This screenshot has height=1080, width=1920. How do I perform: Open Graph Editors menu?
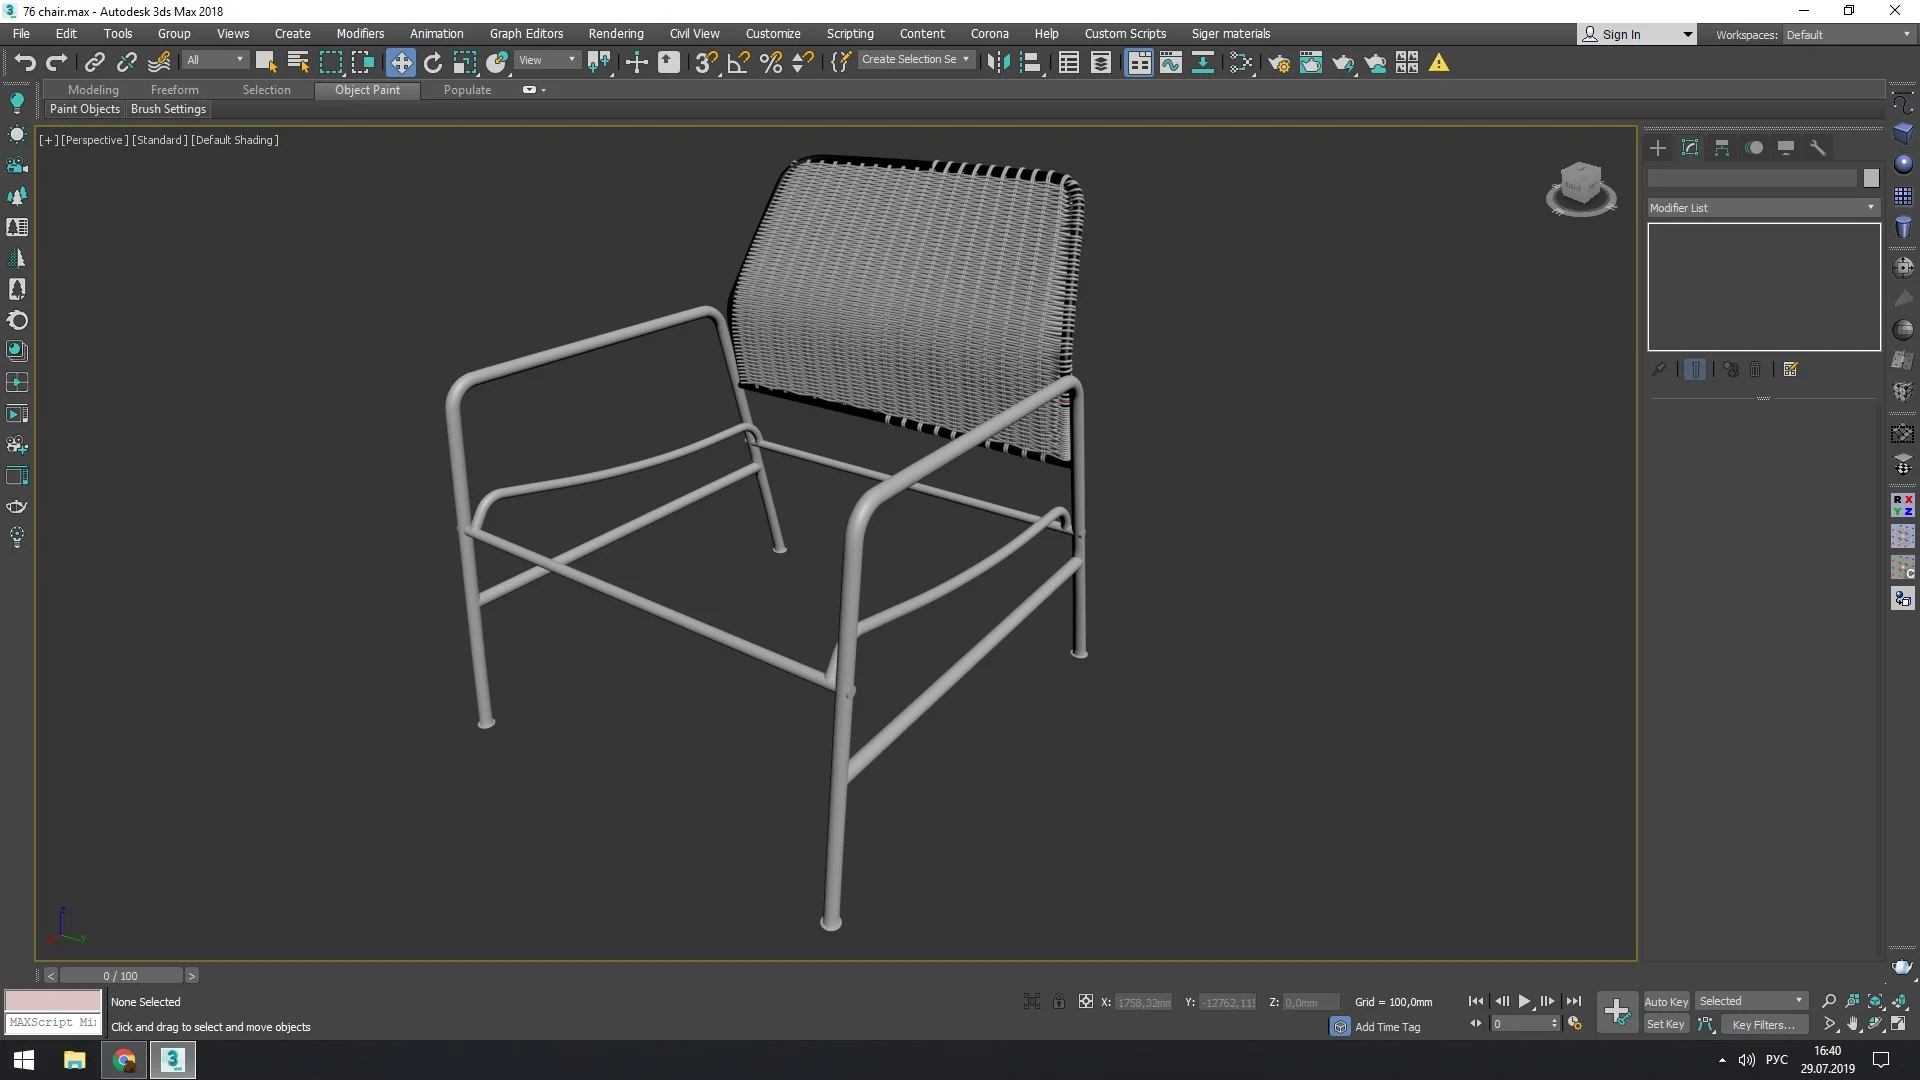526,33
